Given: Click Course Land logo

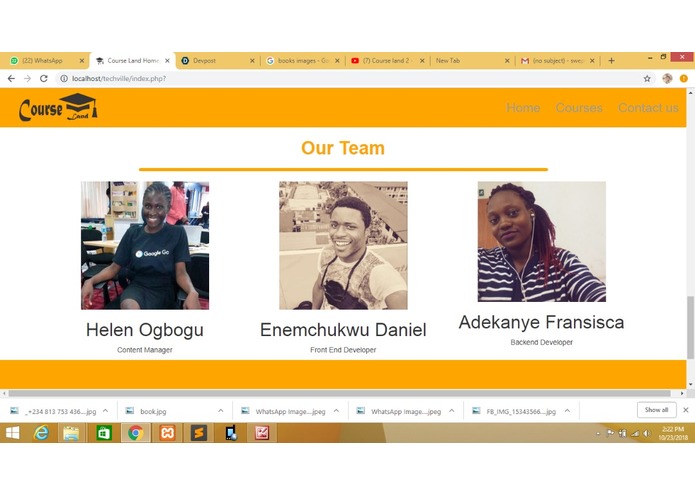Looking at the screenshot, I should pos(58,107).
